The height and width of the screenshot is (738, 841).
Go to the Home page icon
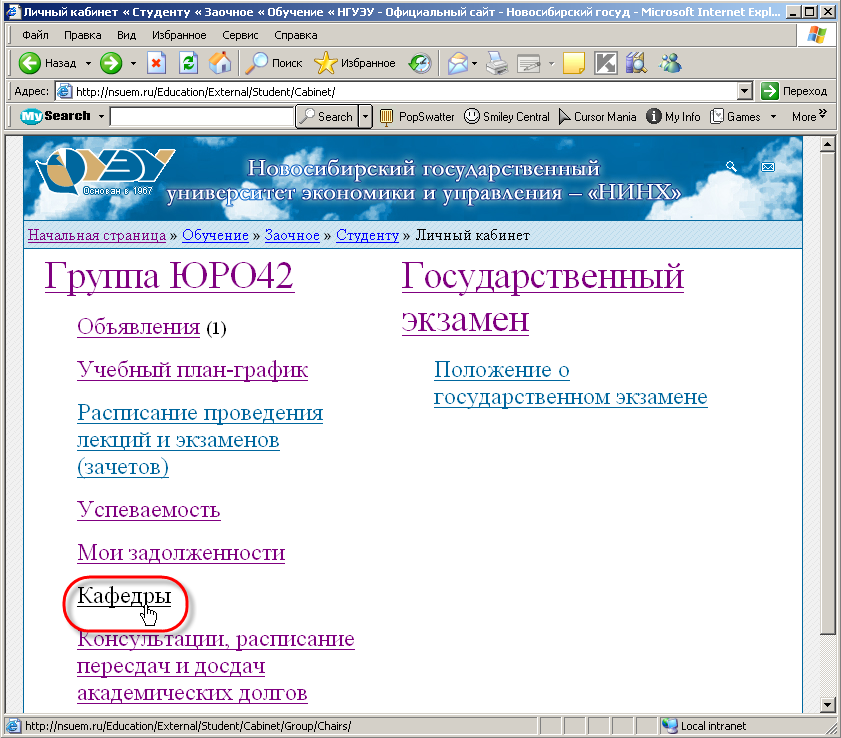(219, 63)
